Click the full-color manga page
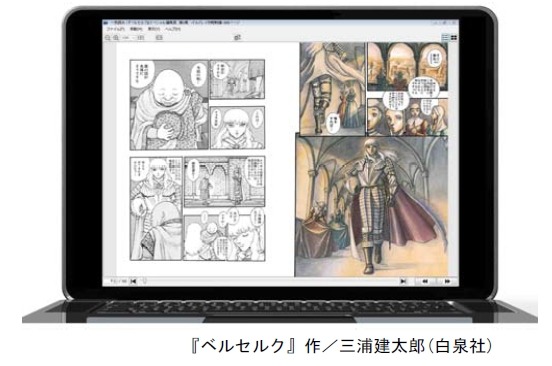This screenshot has height=366, width=552. click(372, 159)
